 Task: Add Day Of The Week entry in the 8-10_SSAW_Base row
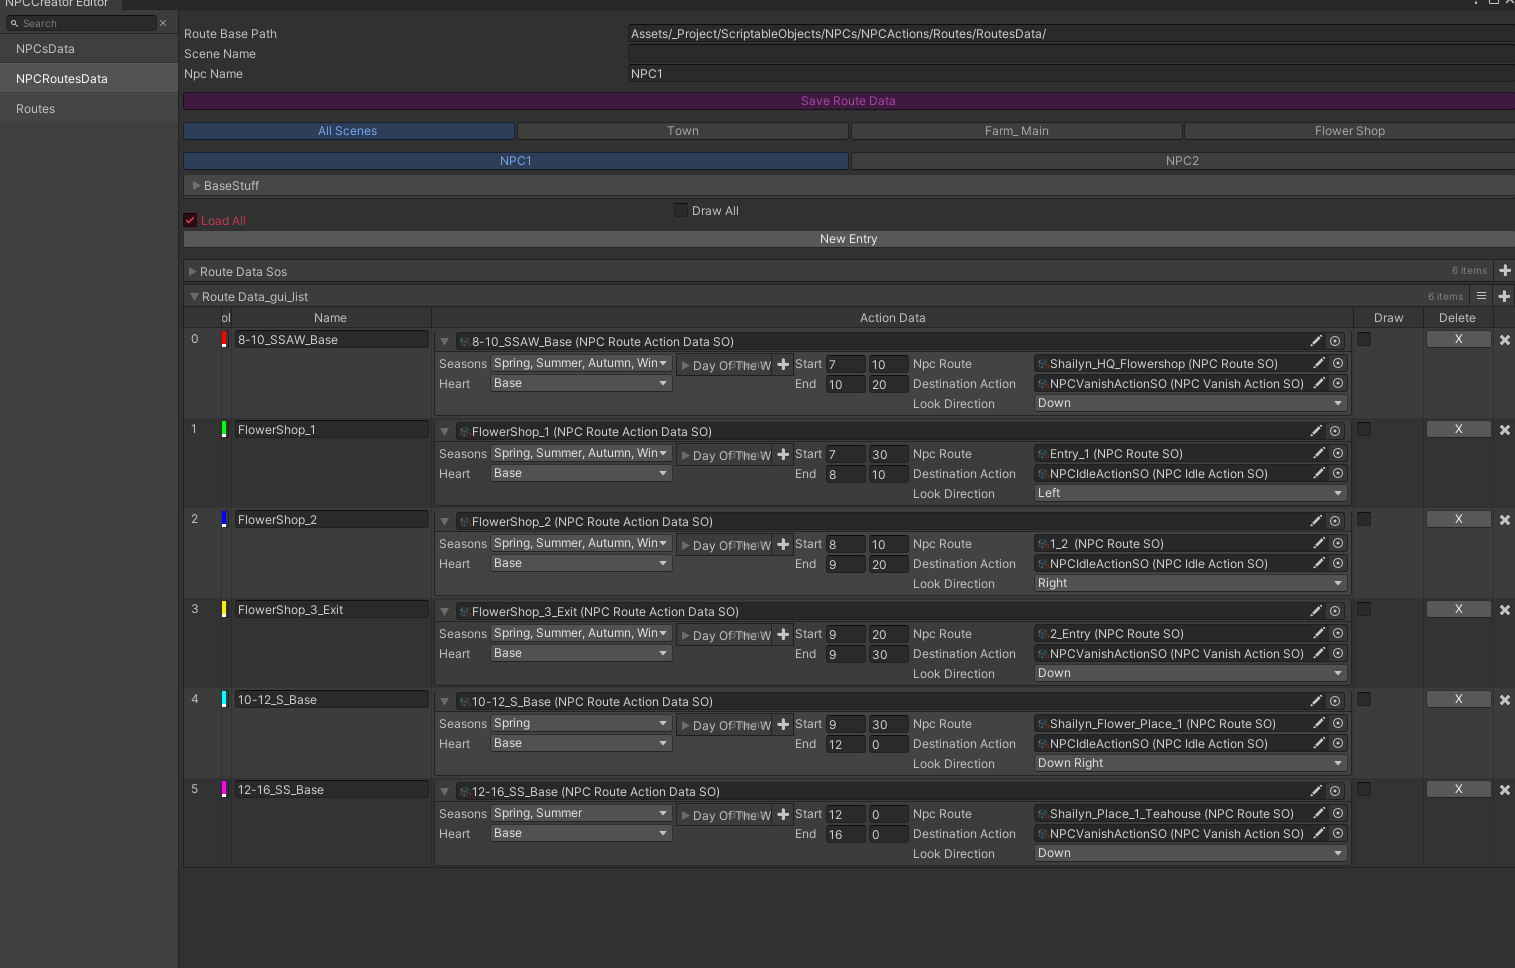(x=783, y=364)
